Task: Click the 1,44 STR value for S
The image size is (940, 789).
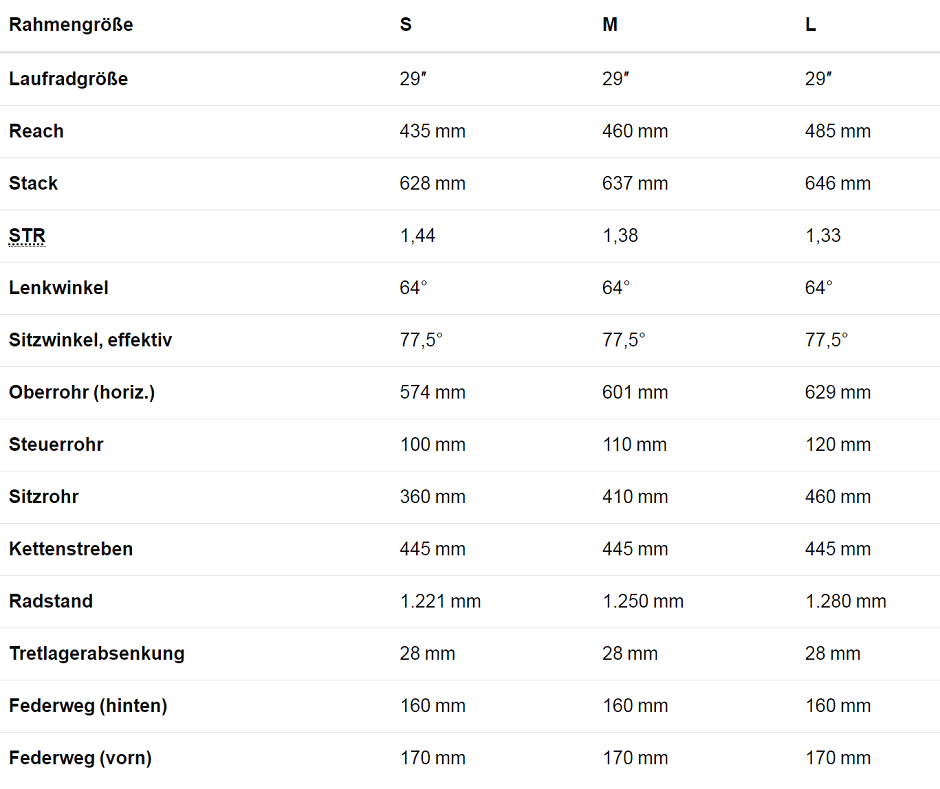Action: coord(417,236)
